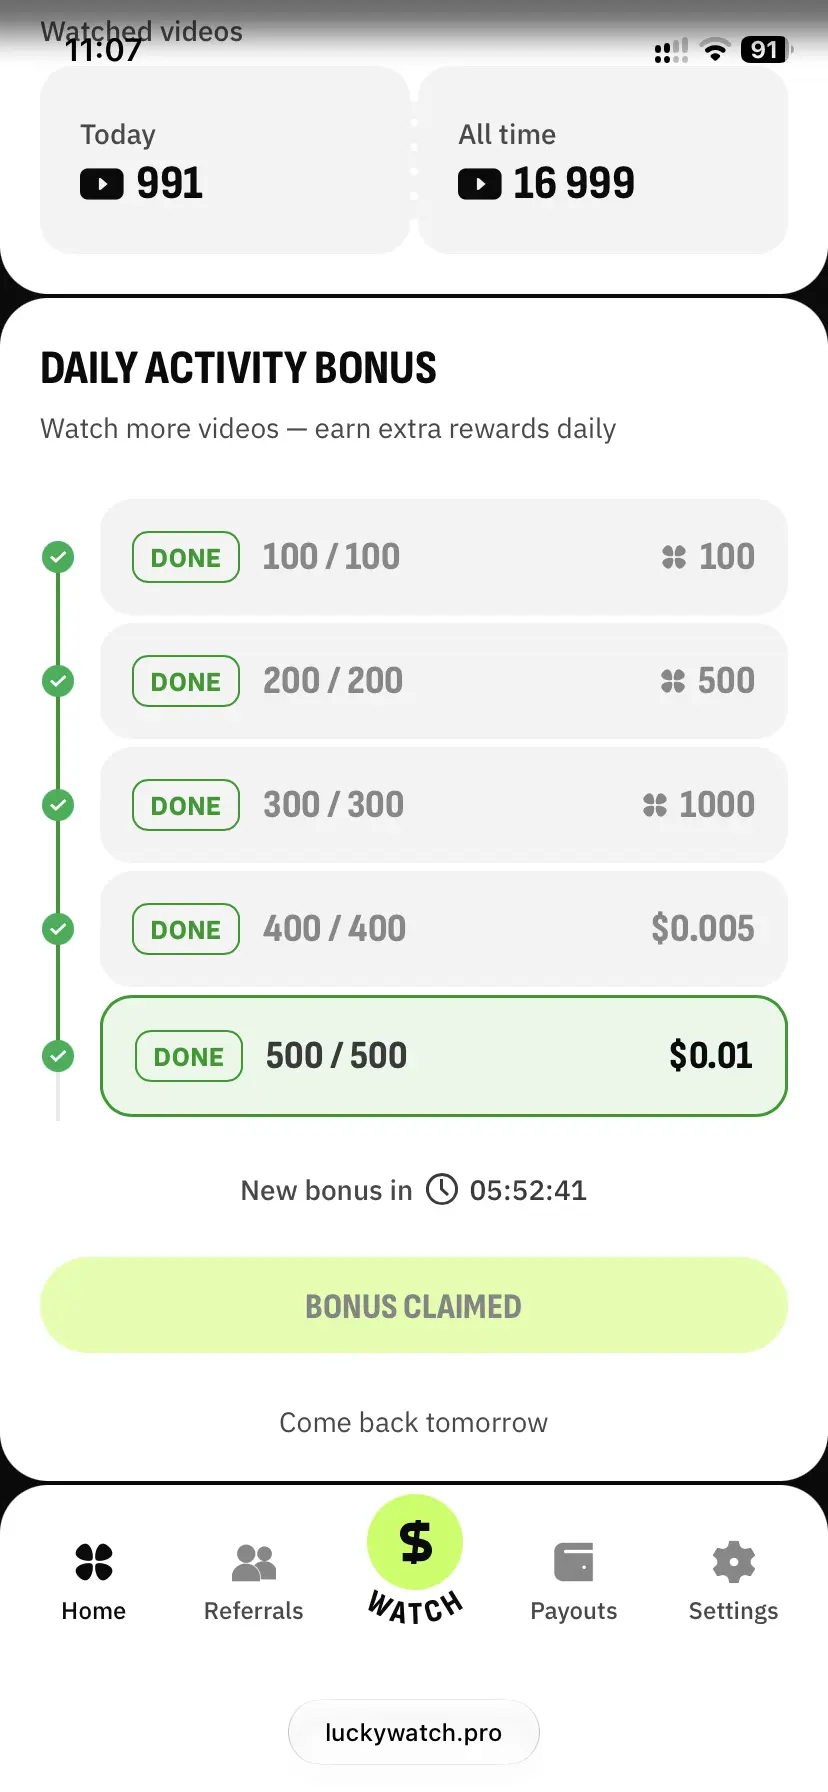
Task: Tap the video icon next to 16 999
Action: (480, 184)
